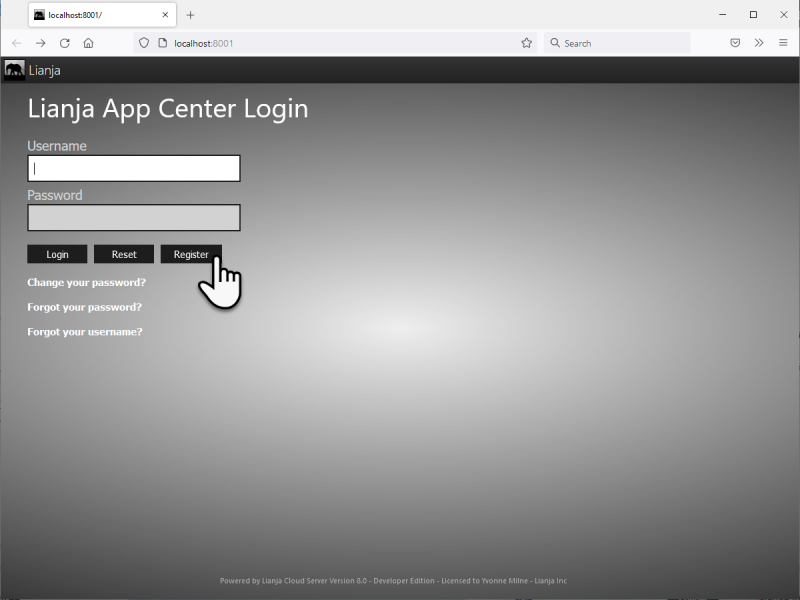Image resolution: width=800 pixels, height=600 pixels.
Task: Click the shield tracking protection icon
Action: [x=143, y=42]
